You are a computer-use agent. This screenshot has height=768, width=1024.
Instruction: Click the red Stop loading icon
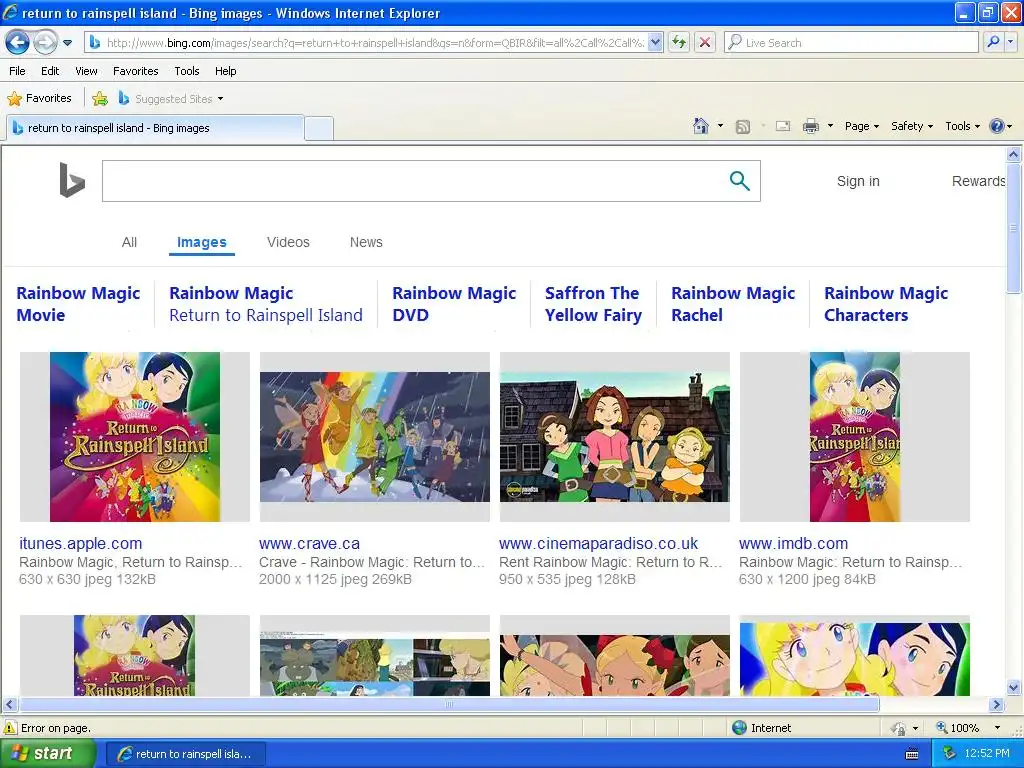click(x=705, y=43)
